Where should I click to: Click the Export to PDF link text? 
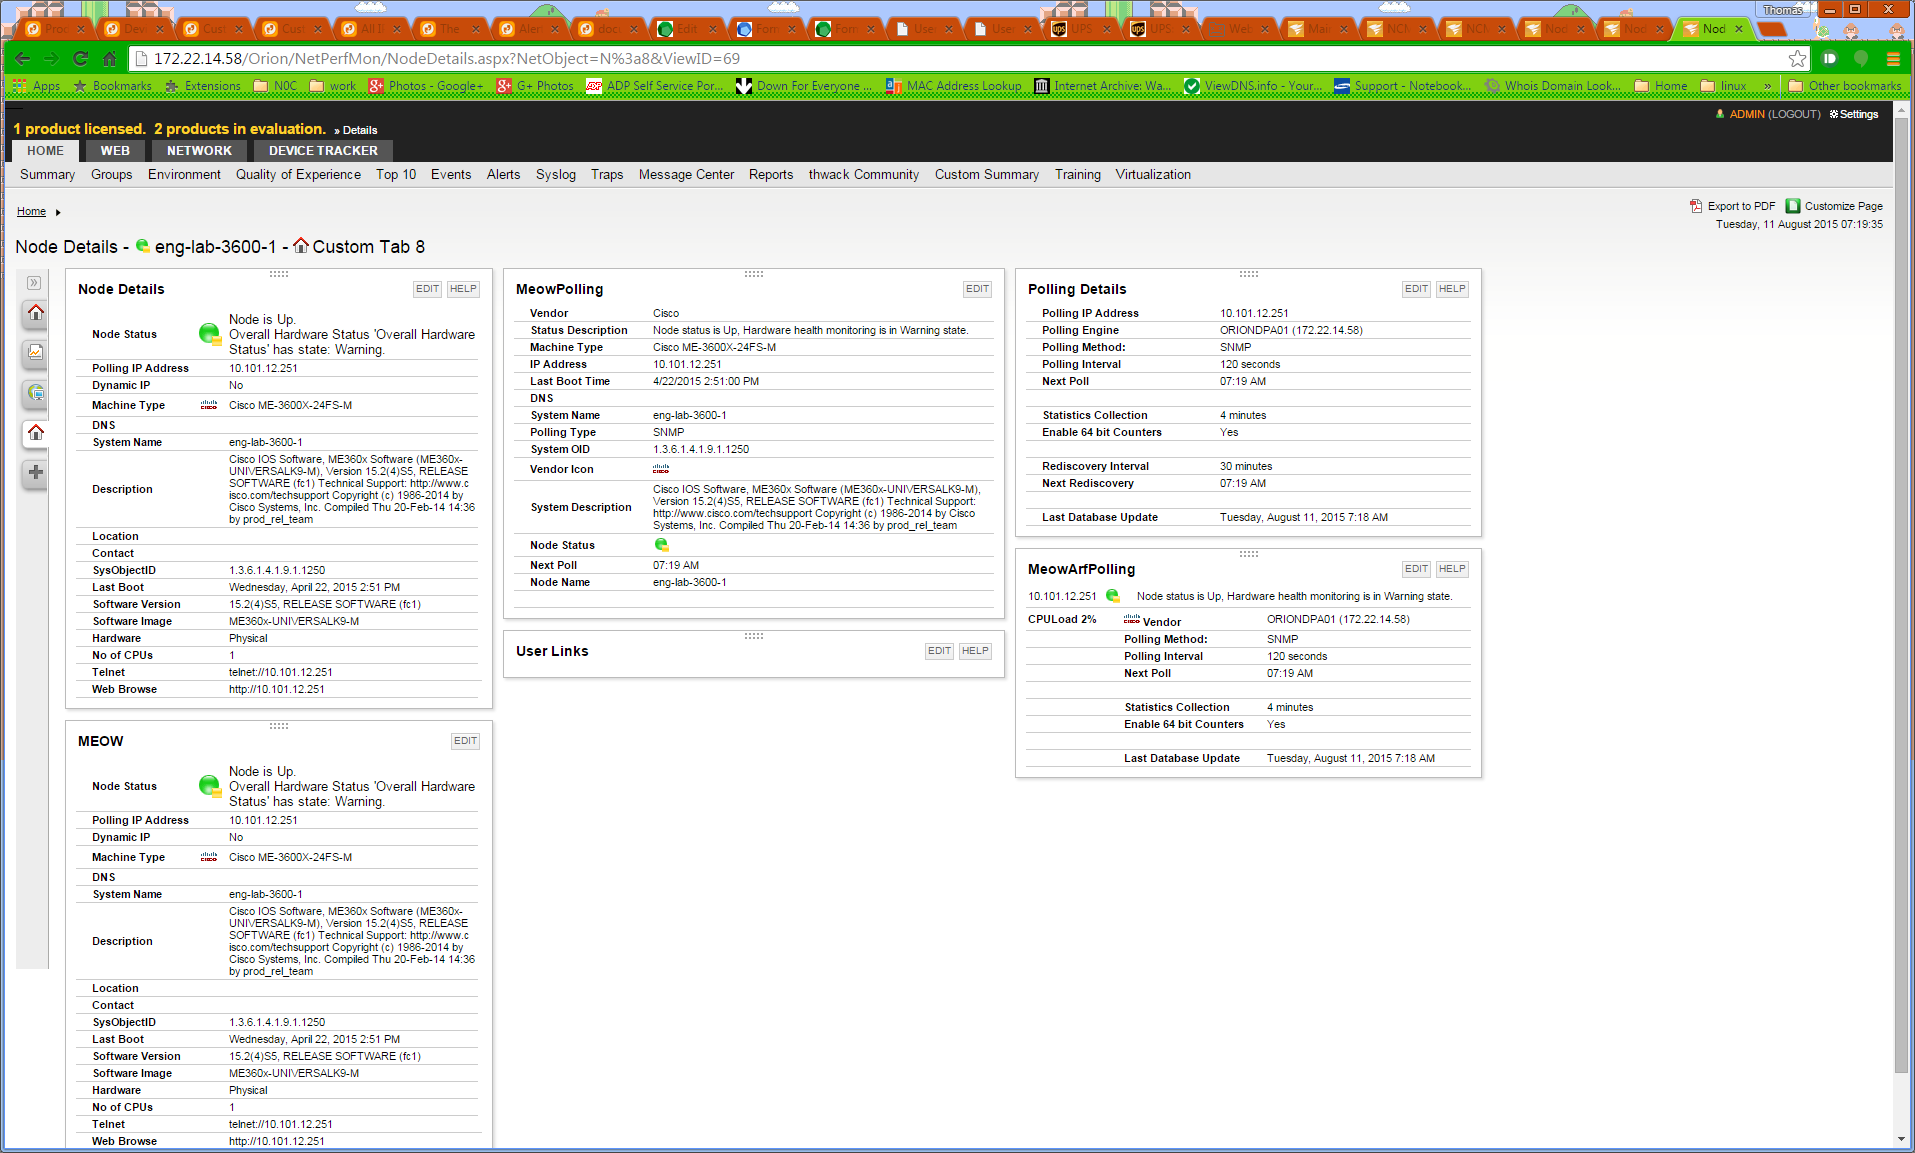pyautogui.click(x=1741, y=206)
